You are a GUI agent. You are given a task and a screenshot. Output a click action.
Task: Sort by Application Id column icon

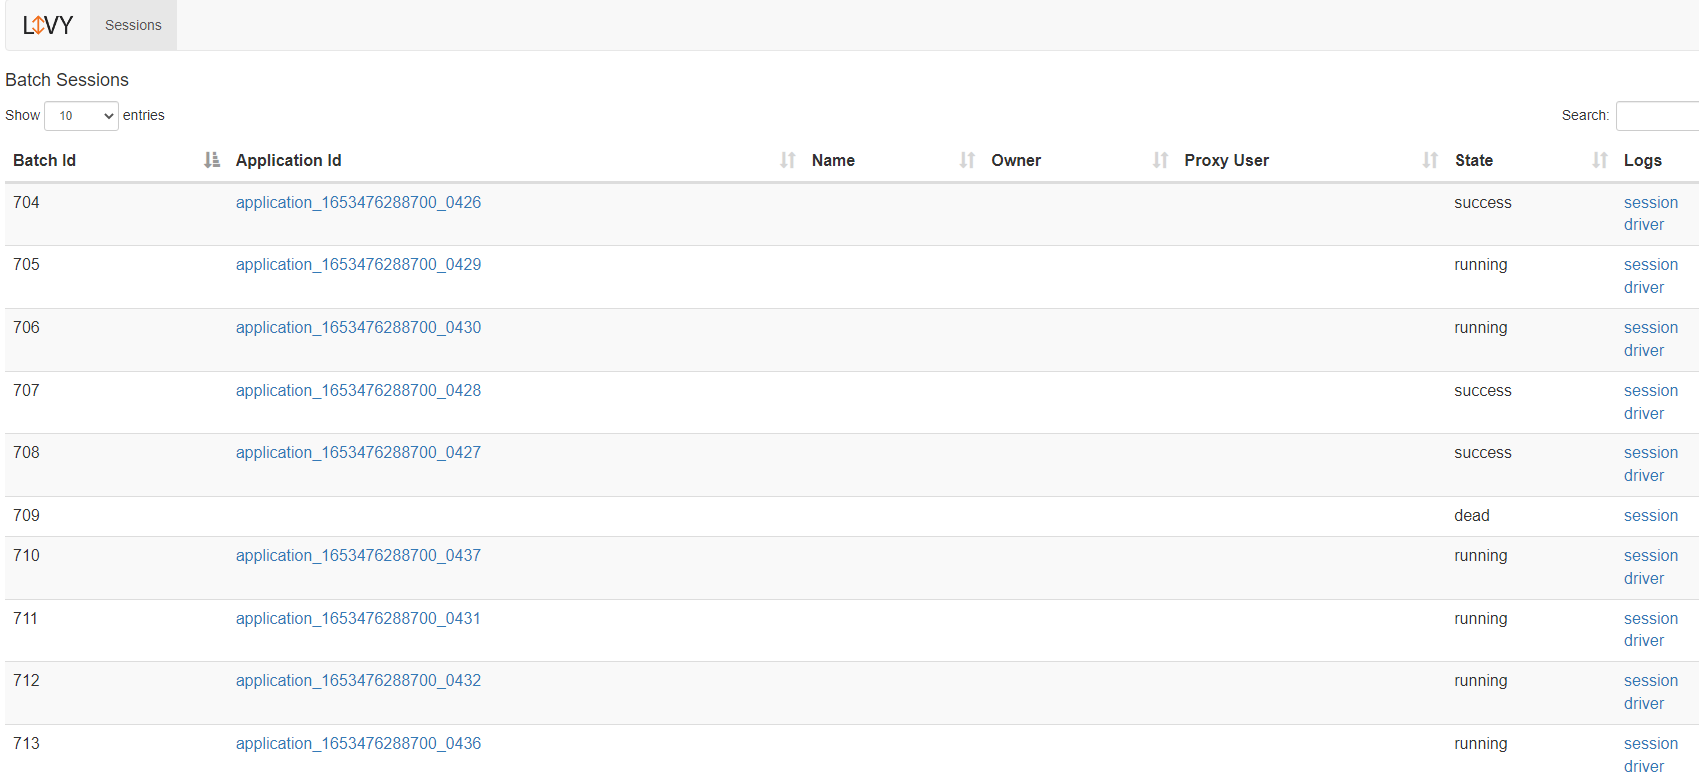[787, 160]
